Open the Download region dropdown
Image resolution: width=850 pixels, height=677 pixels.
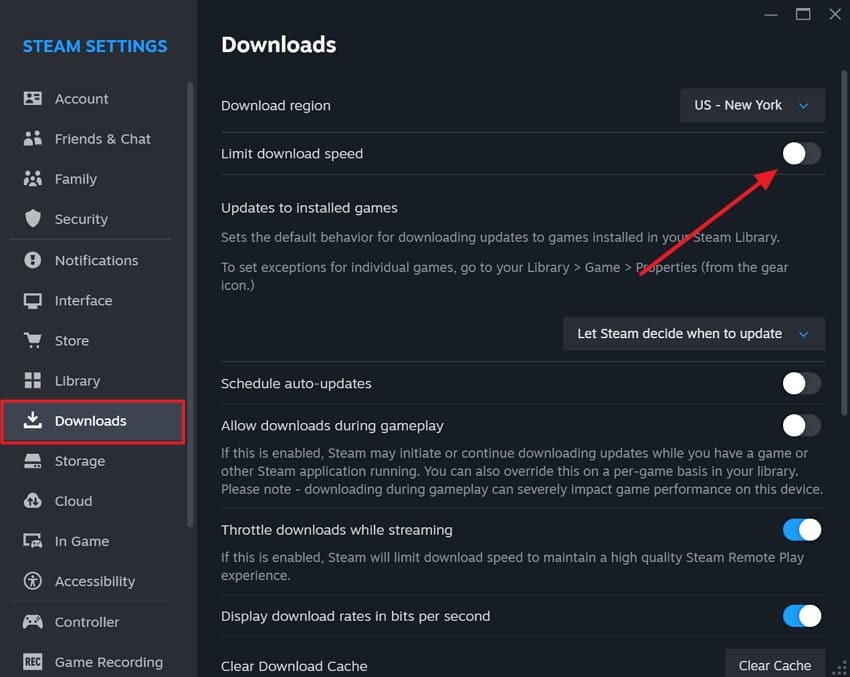tap(752, 105)
